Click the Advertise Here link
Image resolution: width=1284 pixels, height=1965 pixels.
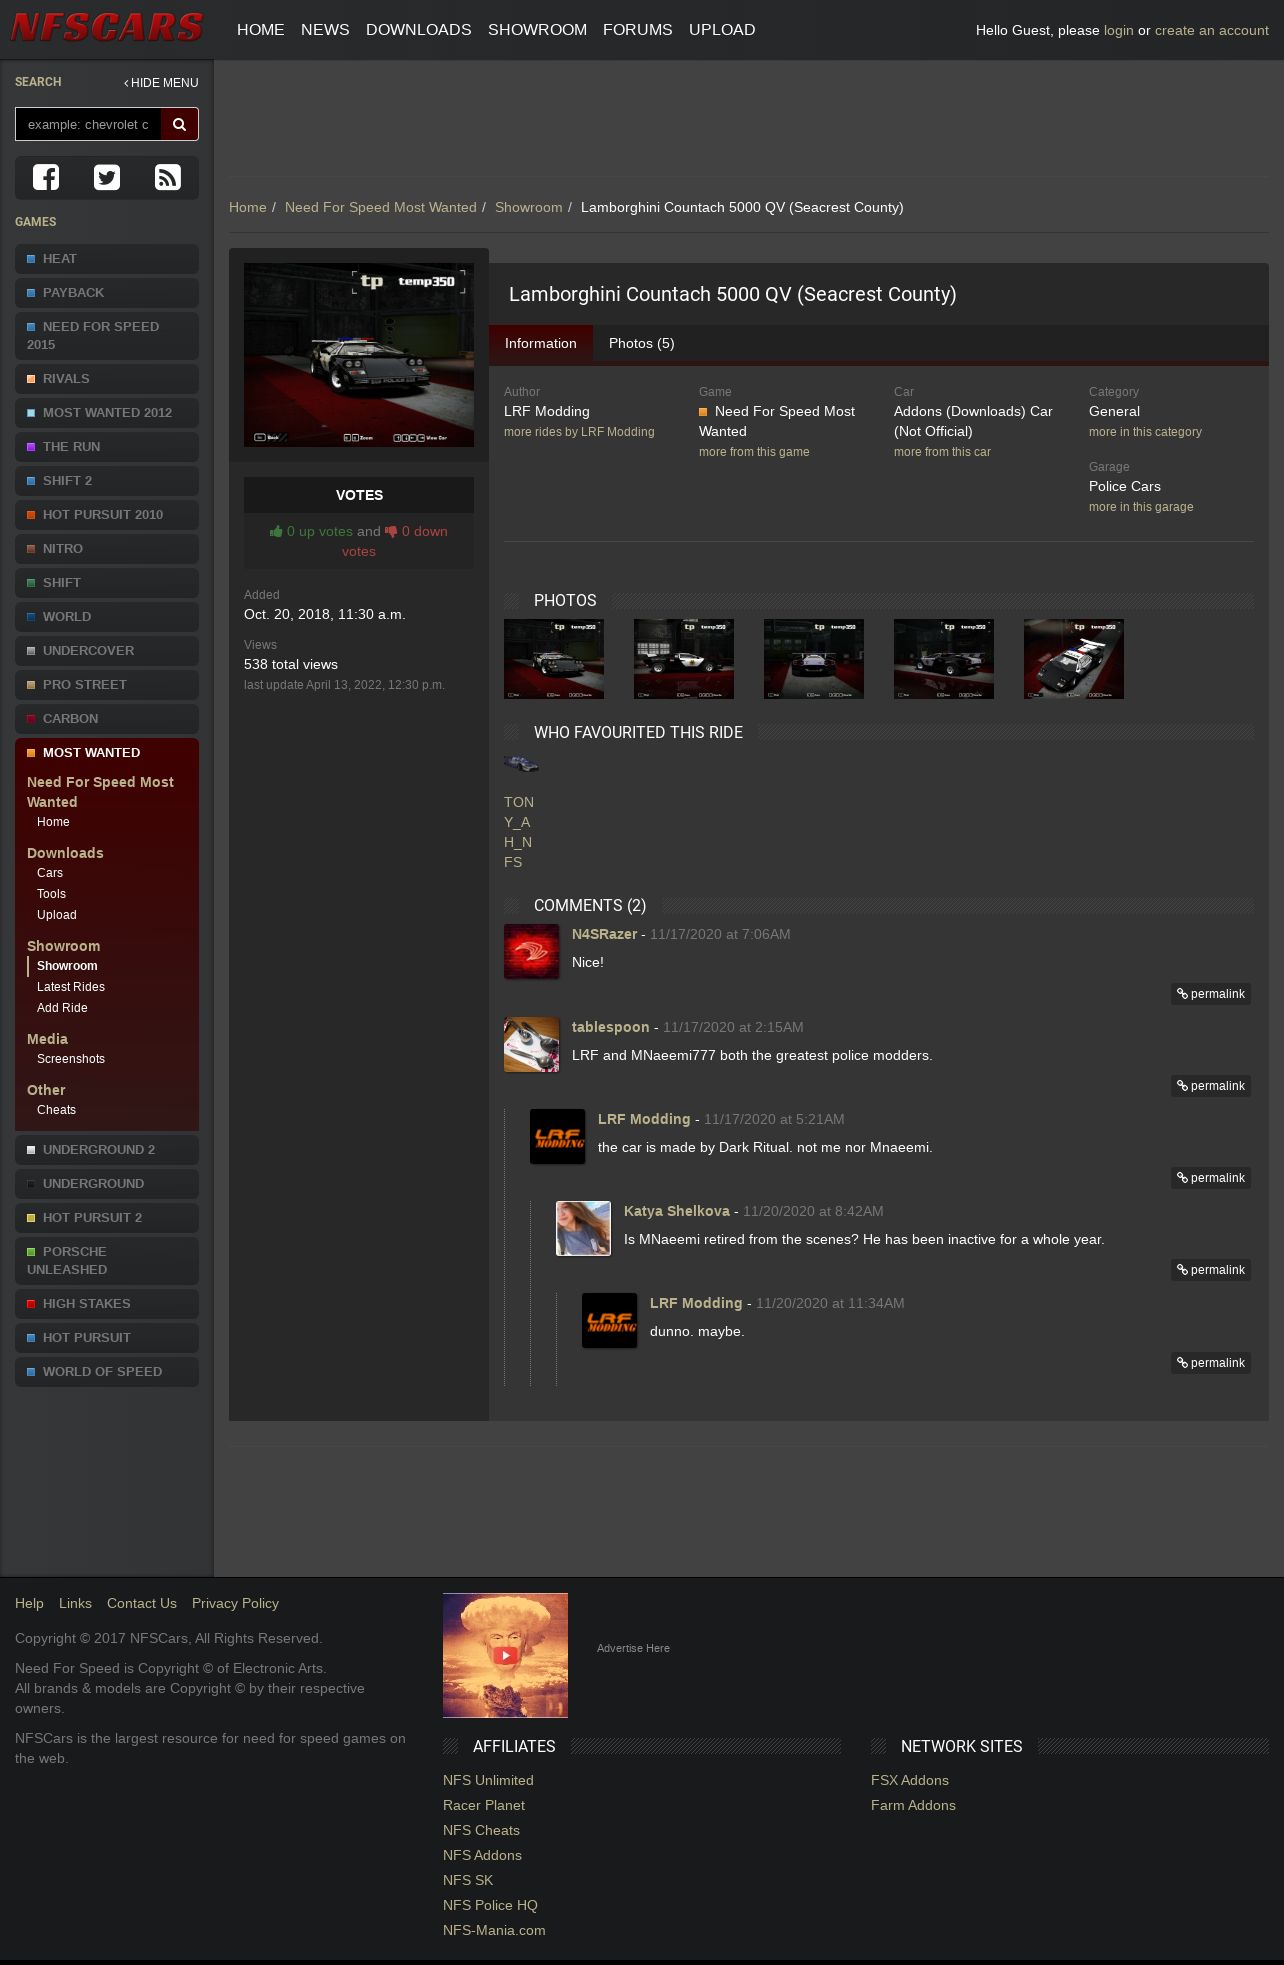pos(633,1648)
